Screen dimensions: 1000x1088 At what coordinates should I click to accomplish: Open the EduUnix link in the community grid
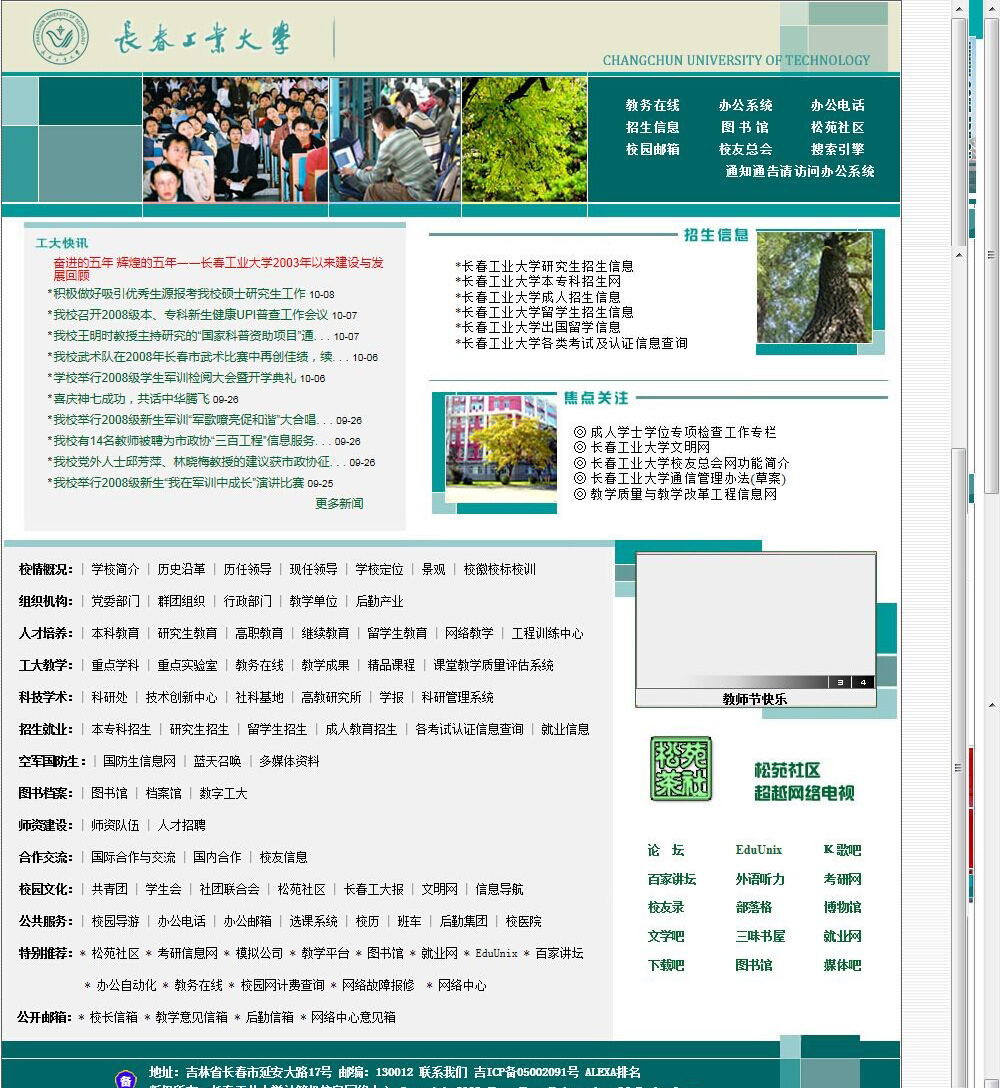758,850
